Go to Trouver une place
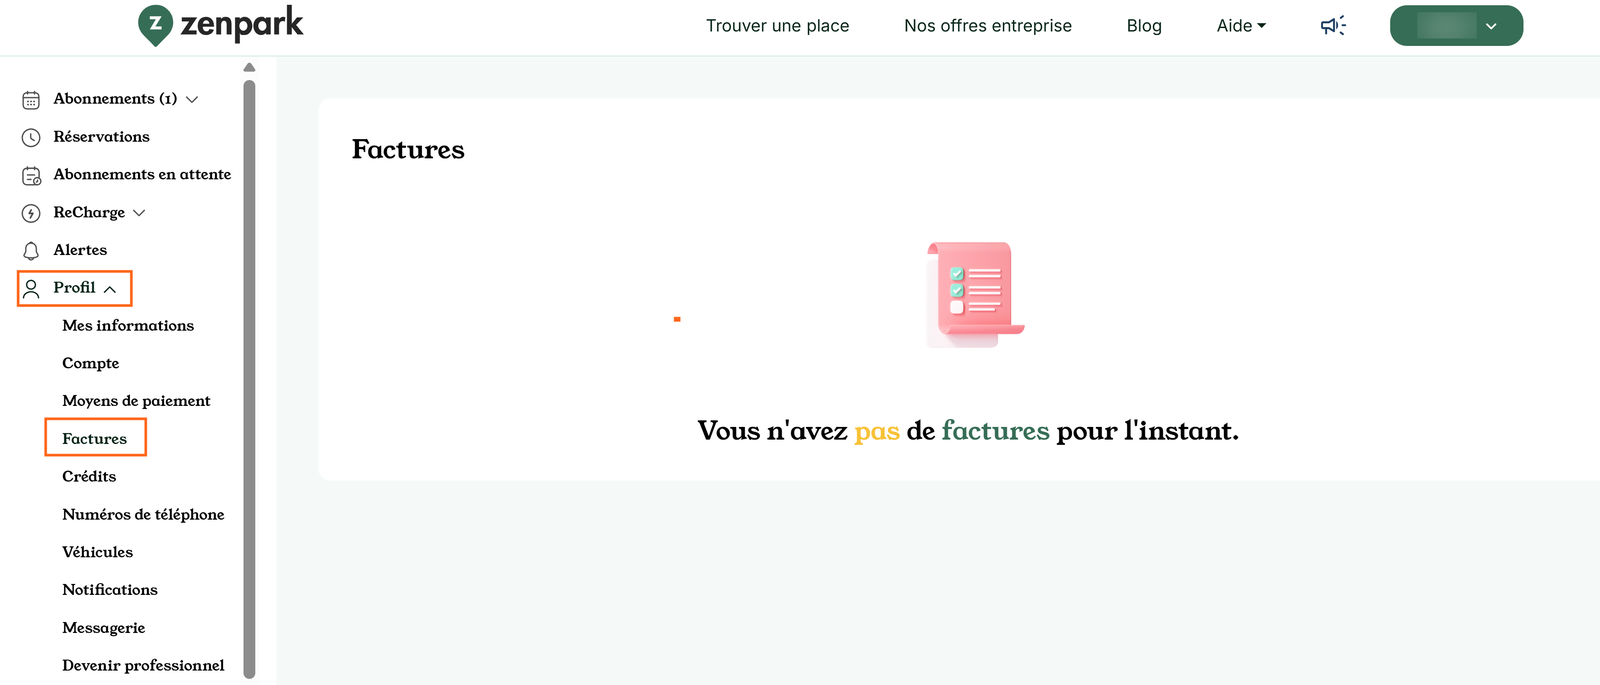 [777, 26]
